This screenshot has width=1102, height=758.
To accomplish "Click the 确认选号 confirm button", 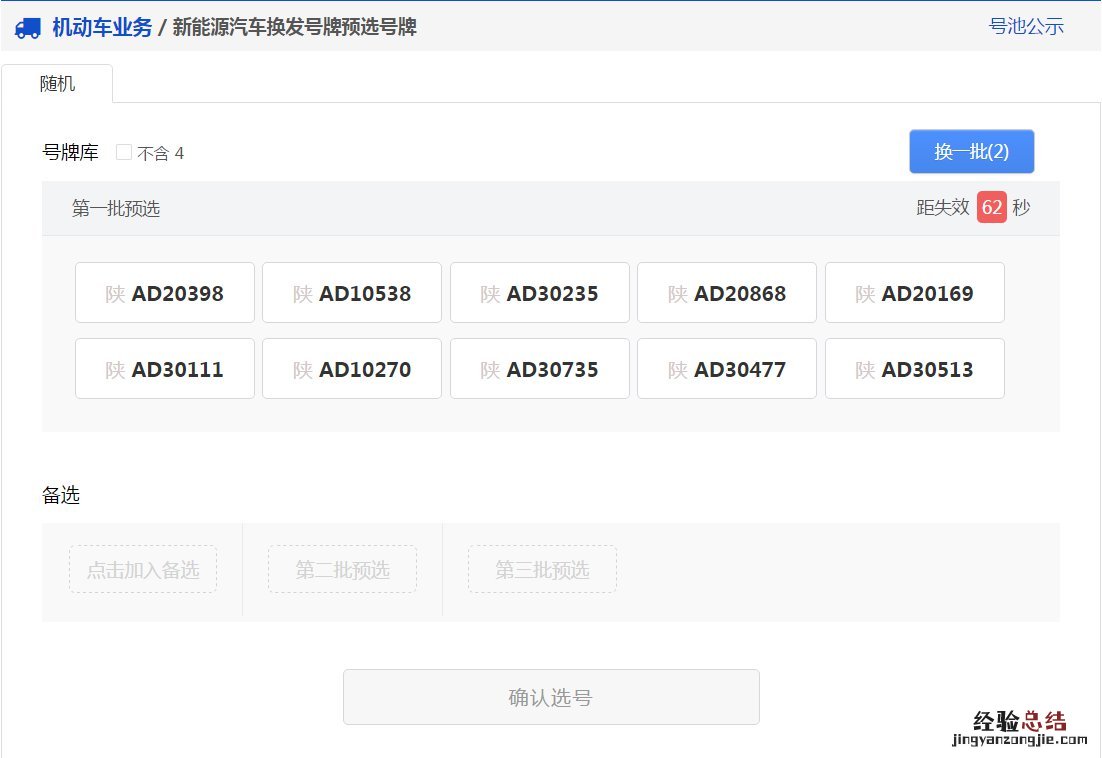I will (551, 696).
